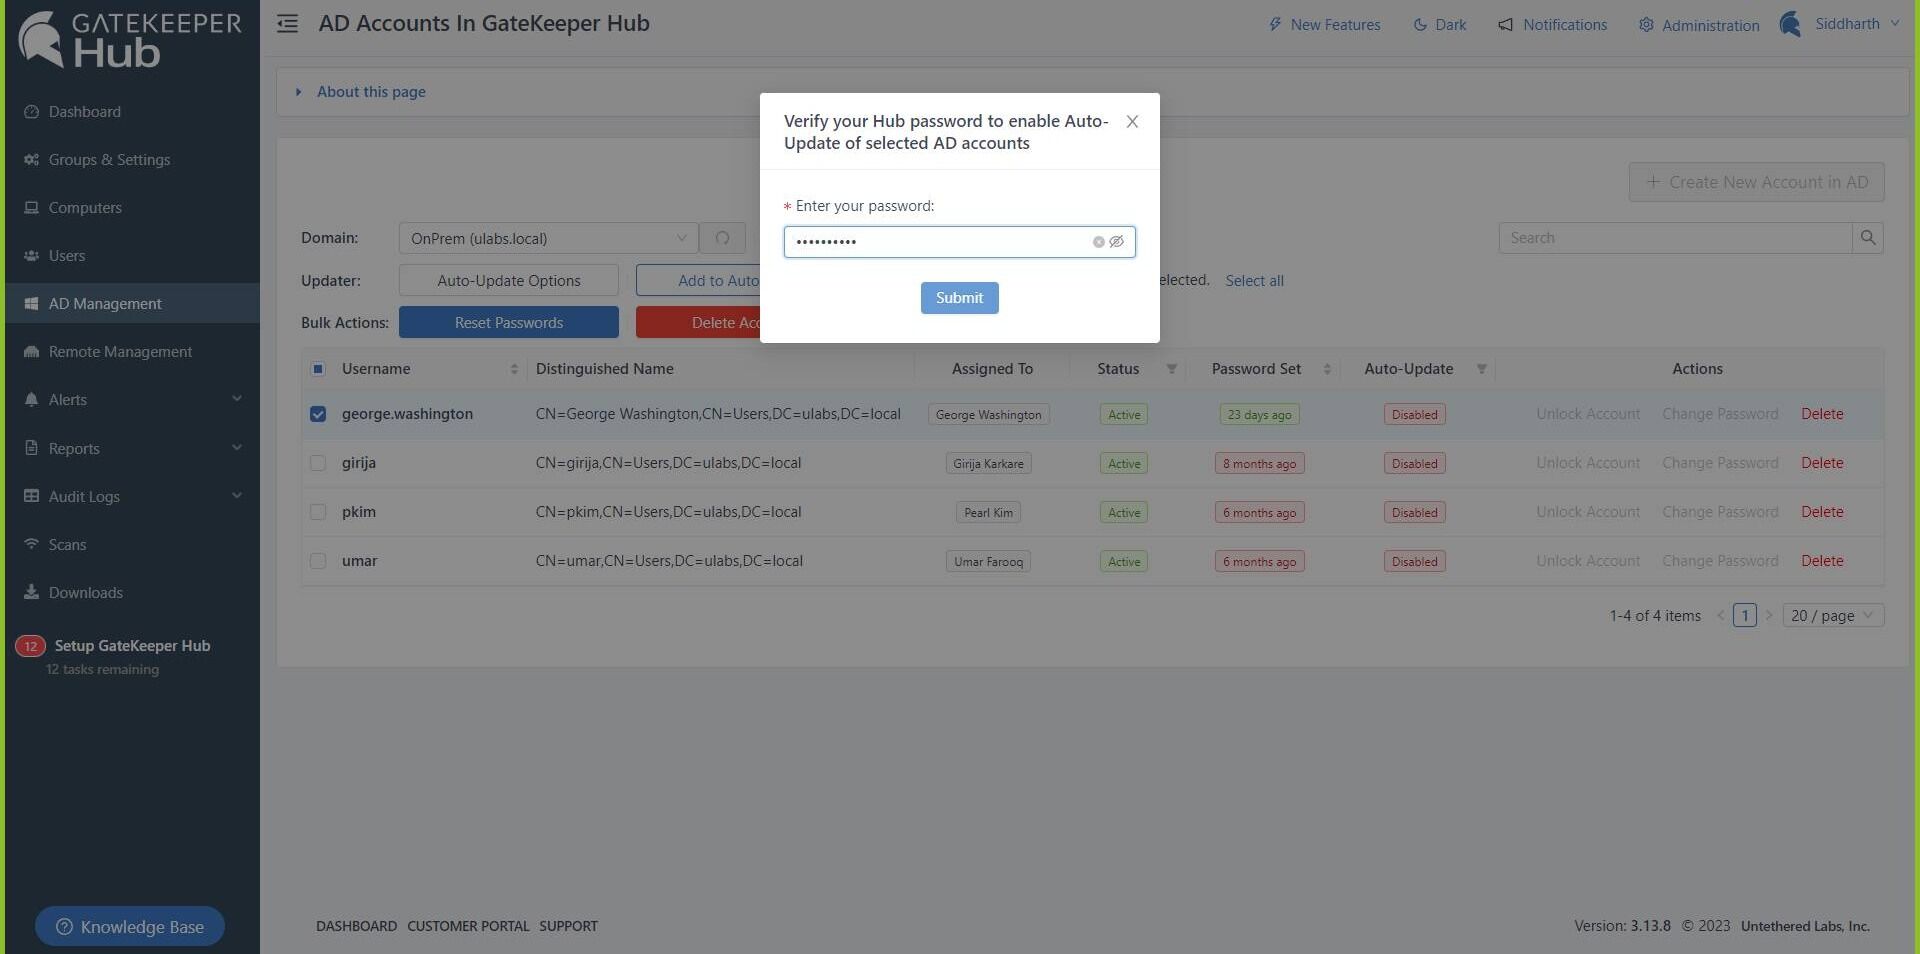Click Change Password for pkim

click(1720, 512)
